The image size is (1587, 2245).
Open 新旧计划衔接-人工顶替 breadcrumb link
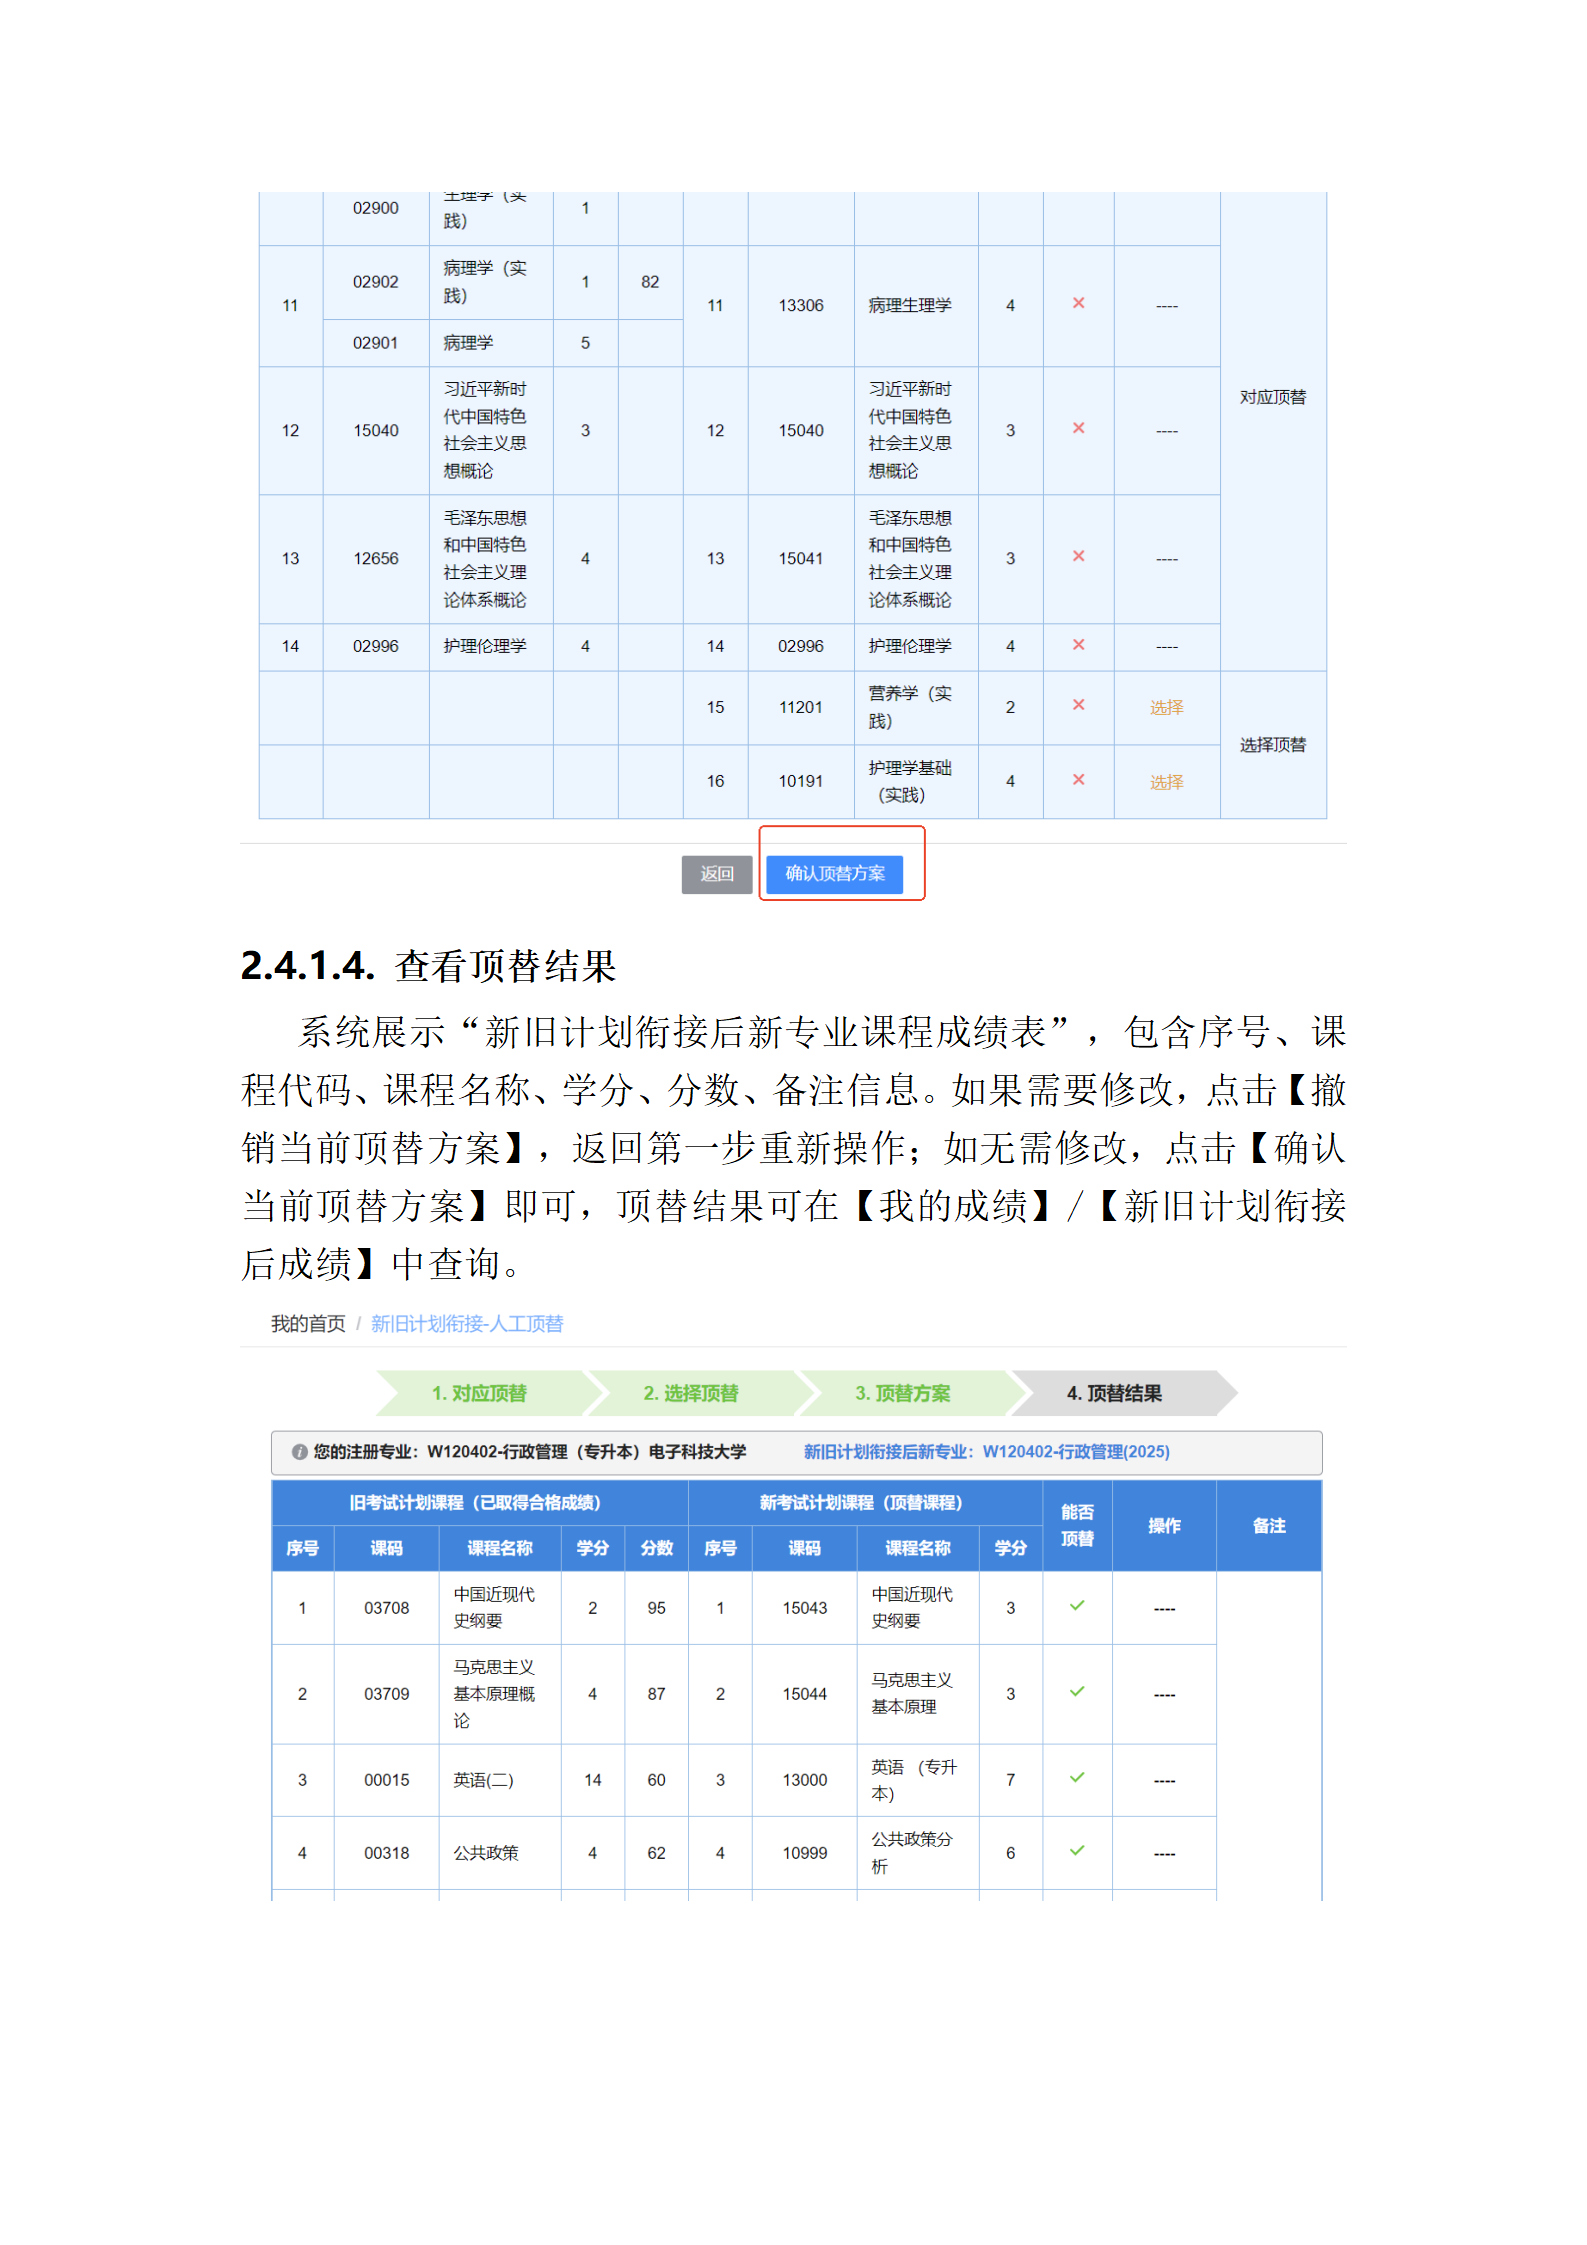pos(467,1324)
